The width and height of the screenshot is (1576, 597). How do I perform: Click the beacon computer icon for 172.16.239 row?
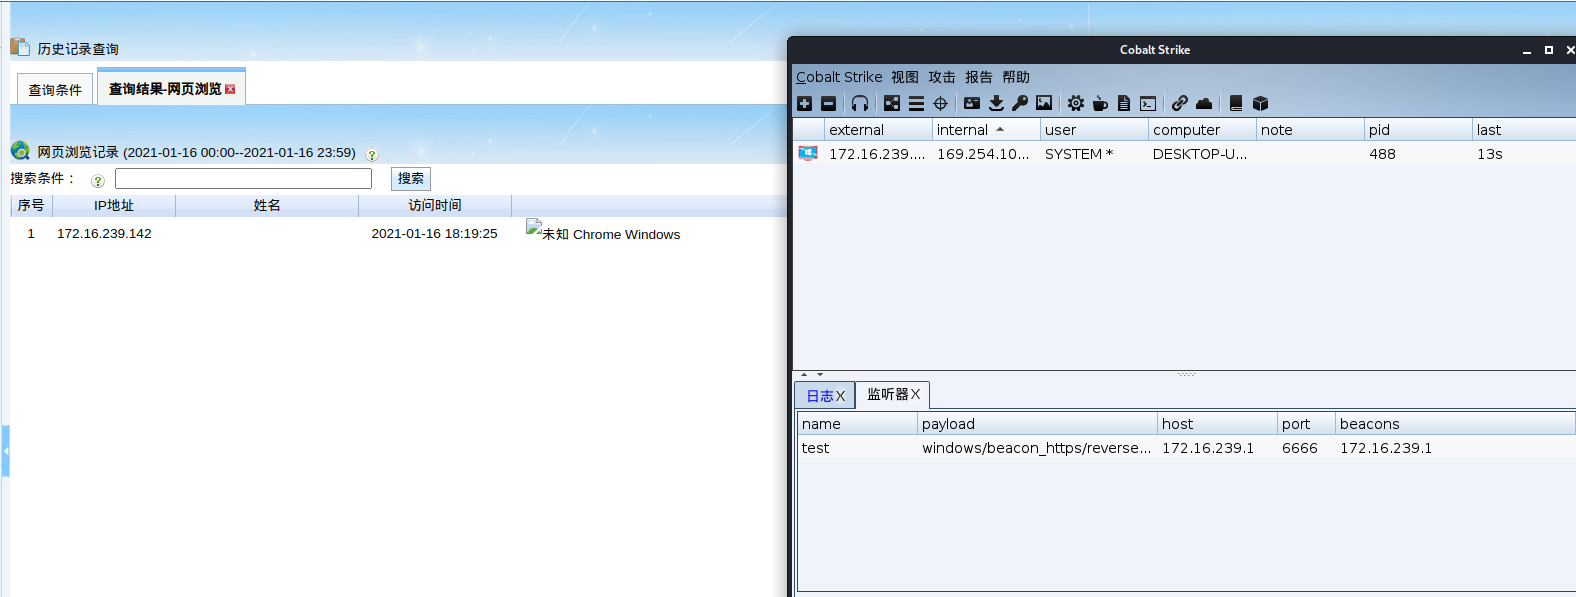[x=808, y=153]
